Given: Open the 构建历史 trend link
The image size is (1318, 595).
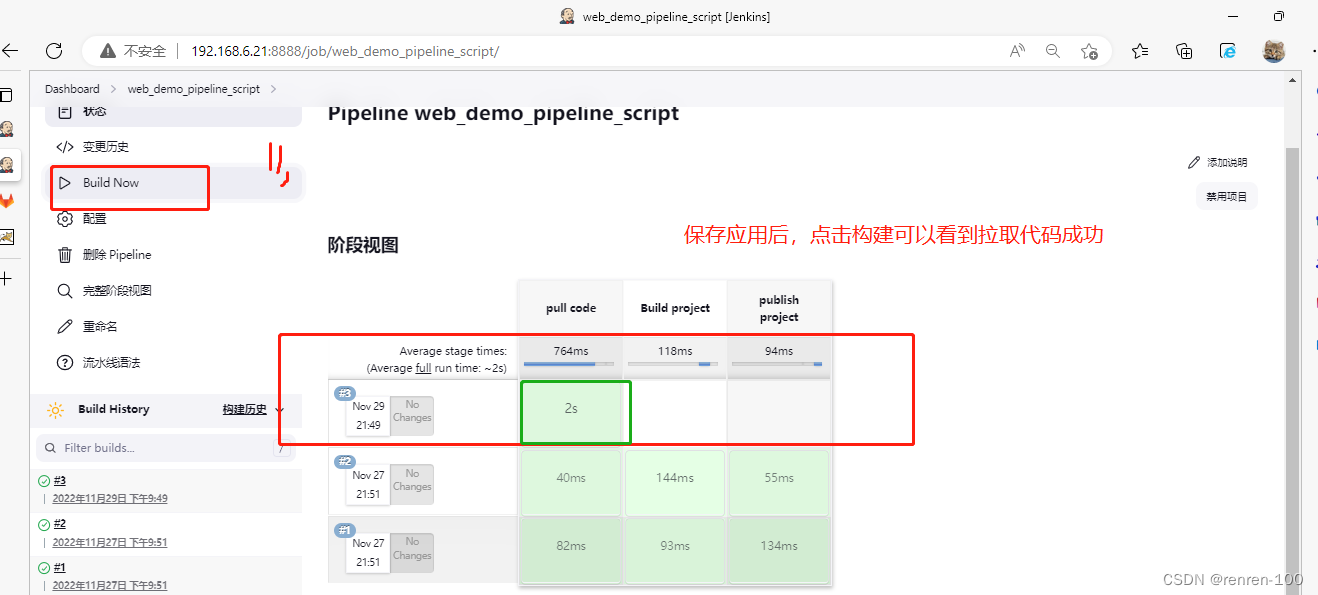Looking at the screenshot, I should tap(245, 410).
